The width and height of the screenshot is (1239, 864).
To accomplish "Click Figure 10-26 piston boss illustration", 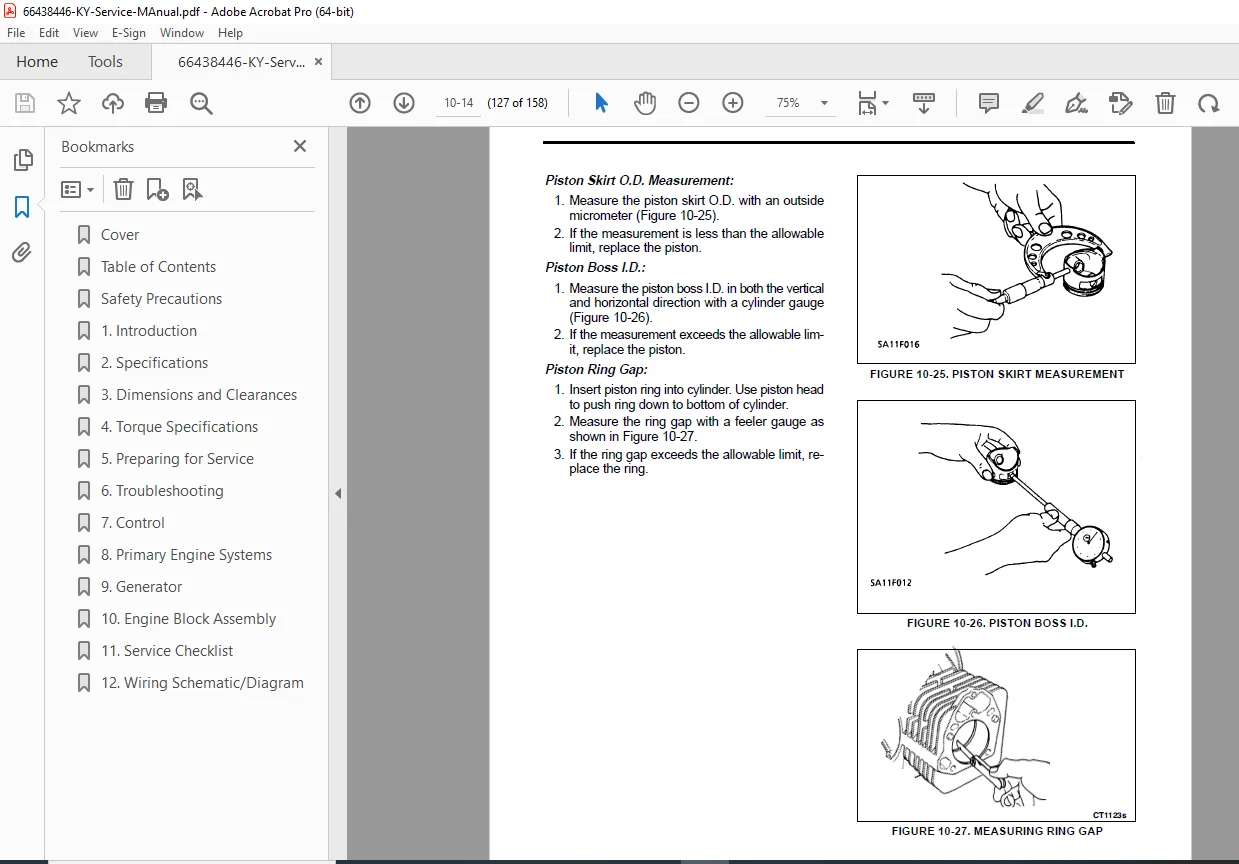I will tap(996, 507).
